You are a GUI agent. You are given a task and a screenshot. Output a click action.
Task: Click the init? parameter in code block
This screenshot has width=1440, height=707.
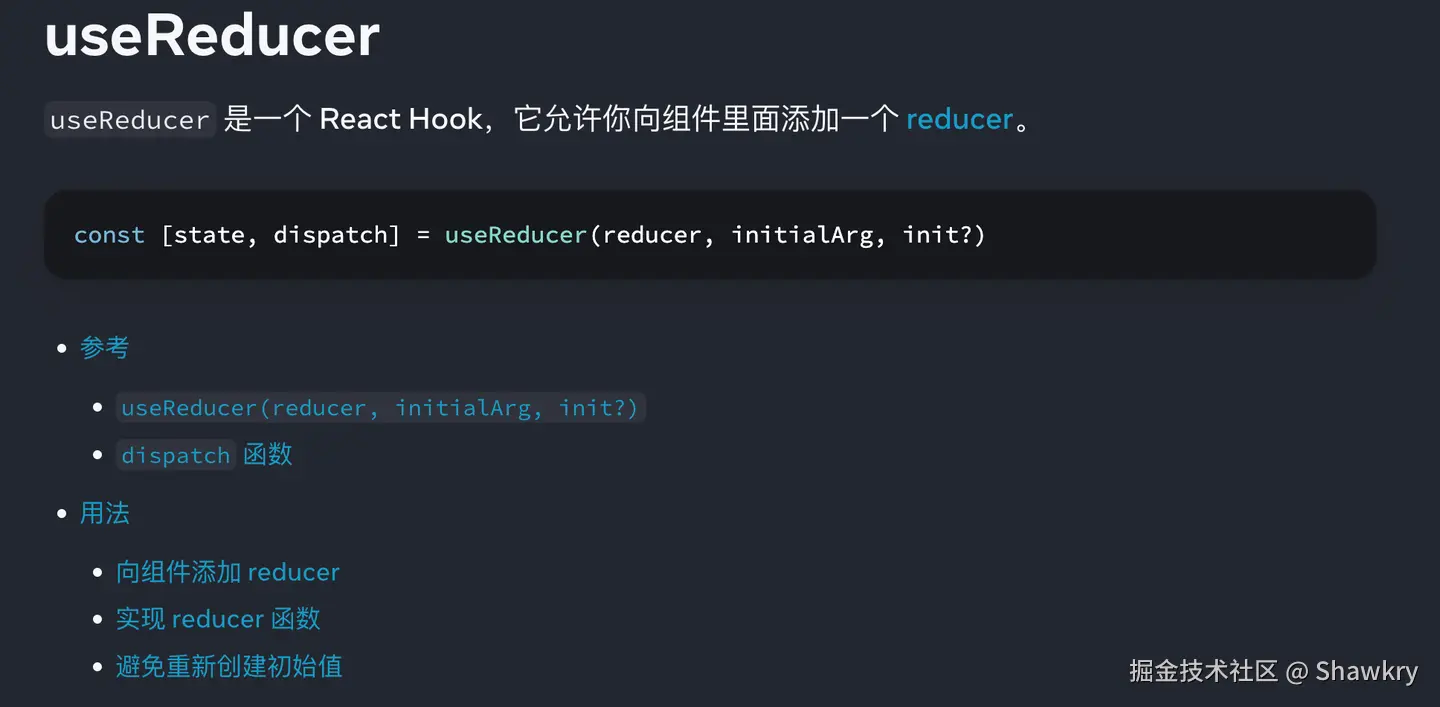pyautogui.click(x=938, y=235)
